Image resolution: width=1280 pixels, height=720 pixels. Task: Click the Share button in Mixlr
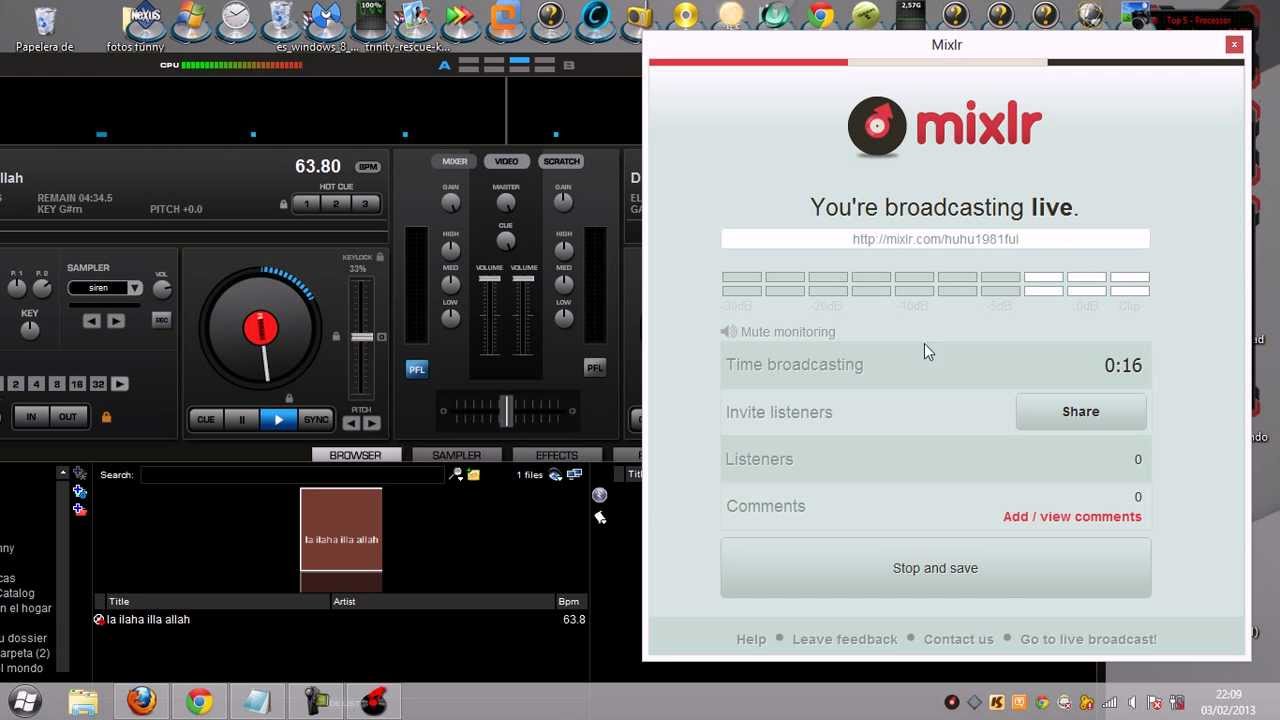[1081, 412]
